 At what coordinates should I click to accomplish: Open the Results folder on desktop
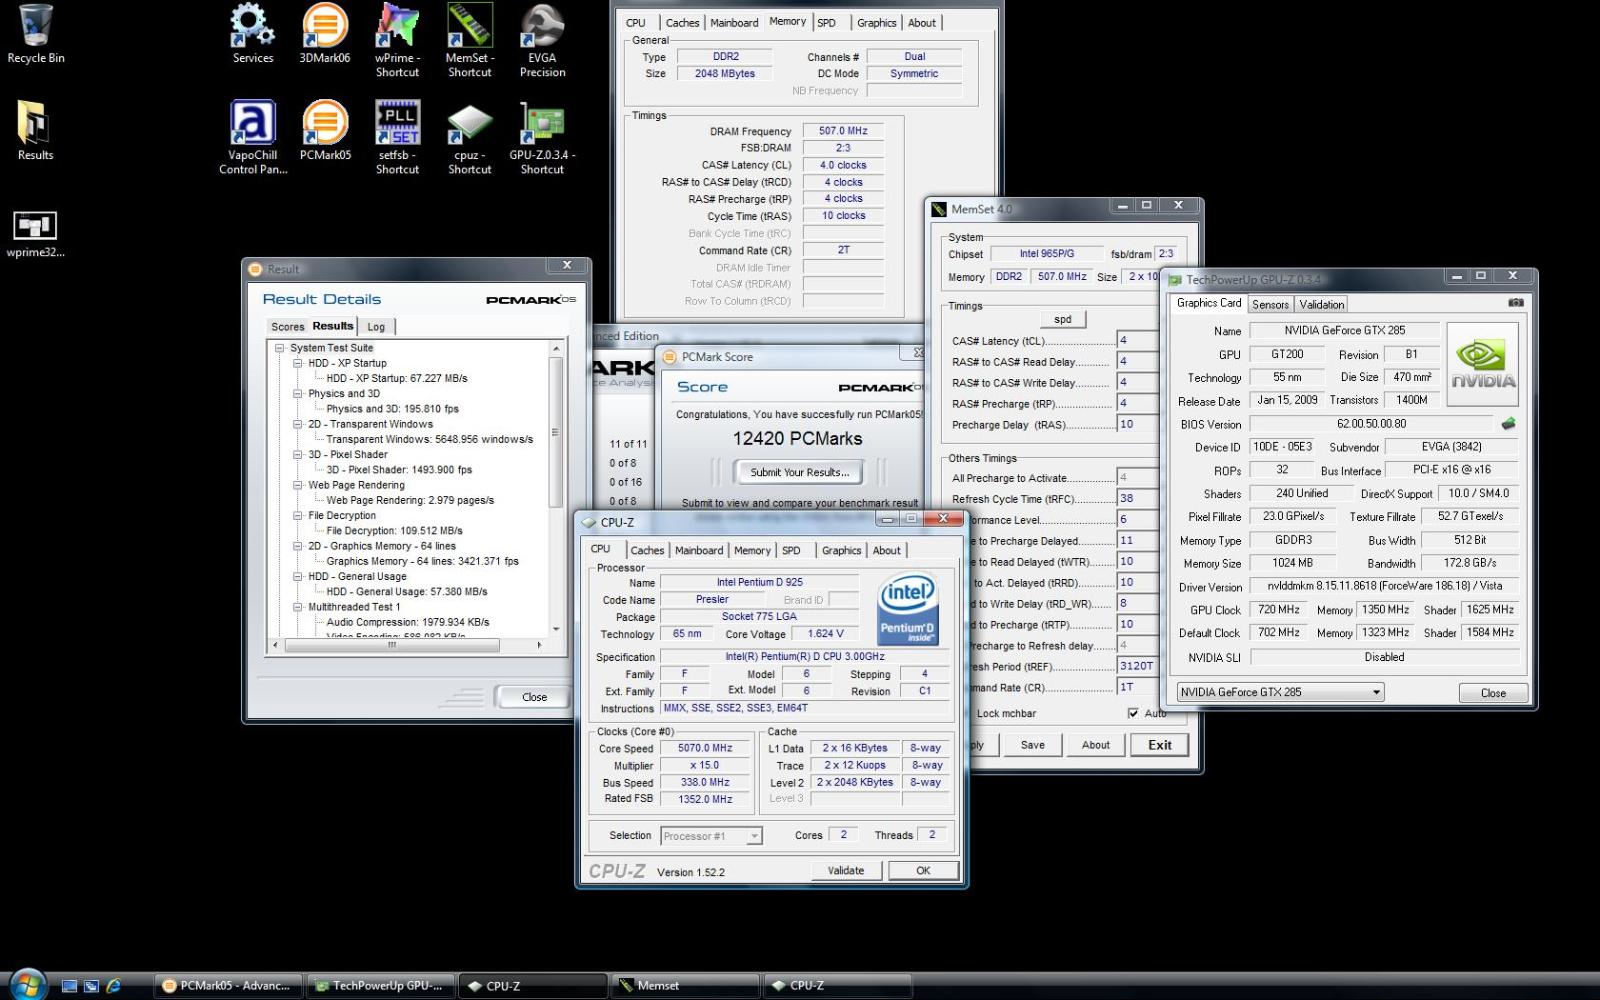tap(35, 130)
